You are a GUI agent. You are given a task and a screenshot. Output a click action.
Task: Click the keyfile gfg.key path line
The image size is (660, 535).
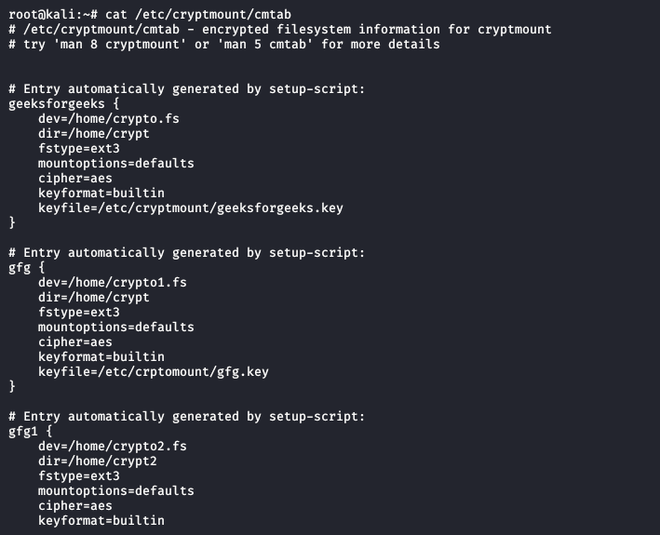tap(153, 372)
